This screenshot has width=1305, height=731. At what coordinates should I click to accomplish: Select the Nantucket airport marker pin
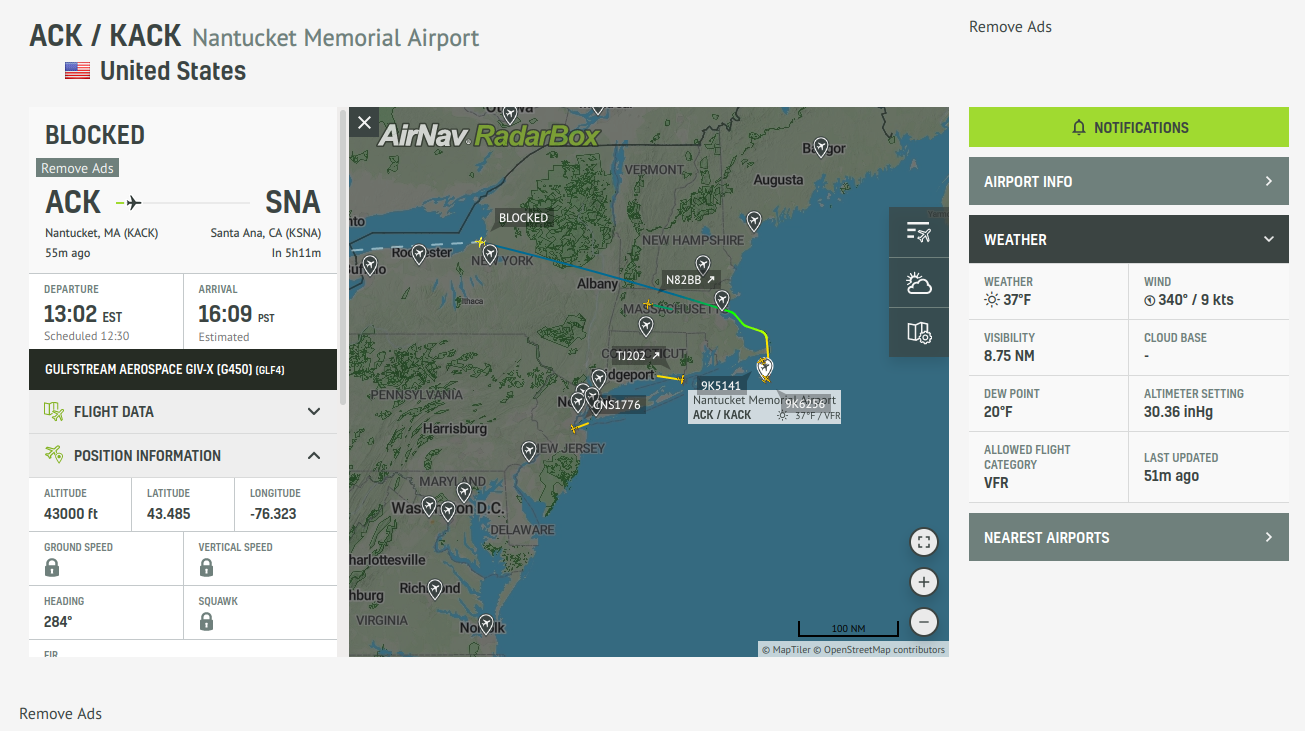(766, 370)
